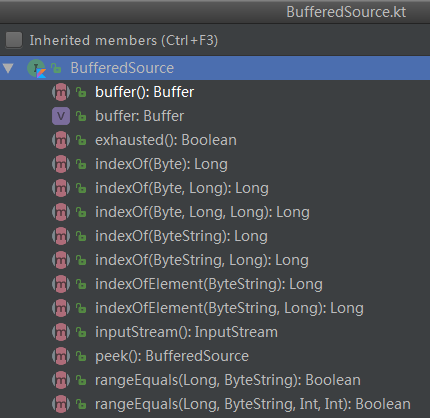The width and height of the screenshot is (430, 418).
Task: Click the method icon next to inputStream()
Action: pos(61,332)
